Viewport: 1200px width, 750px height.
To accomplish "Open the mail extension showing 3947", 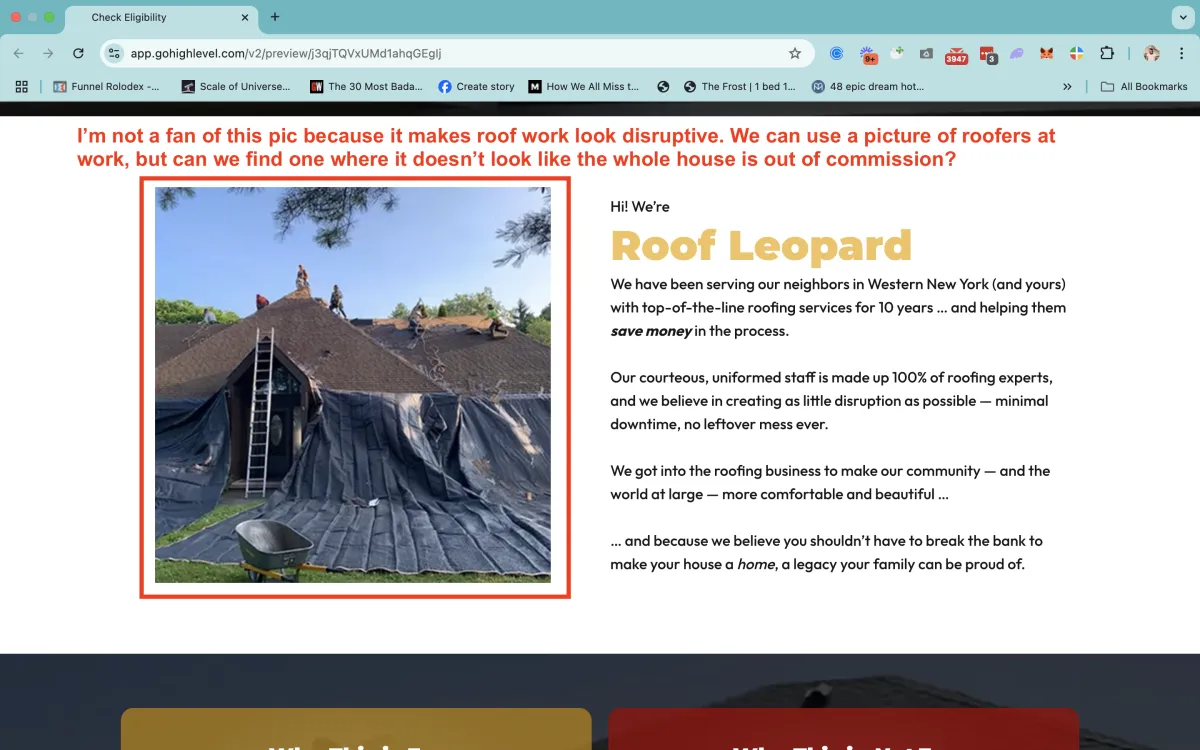I will coord(957,55).
